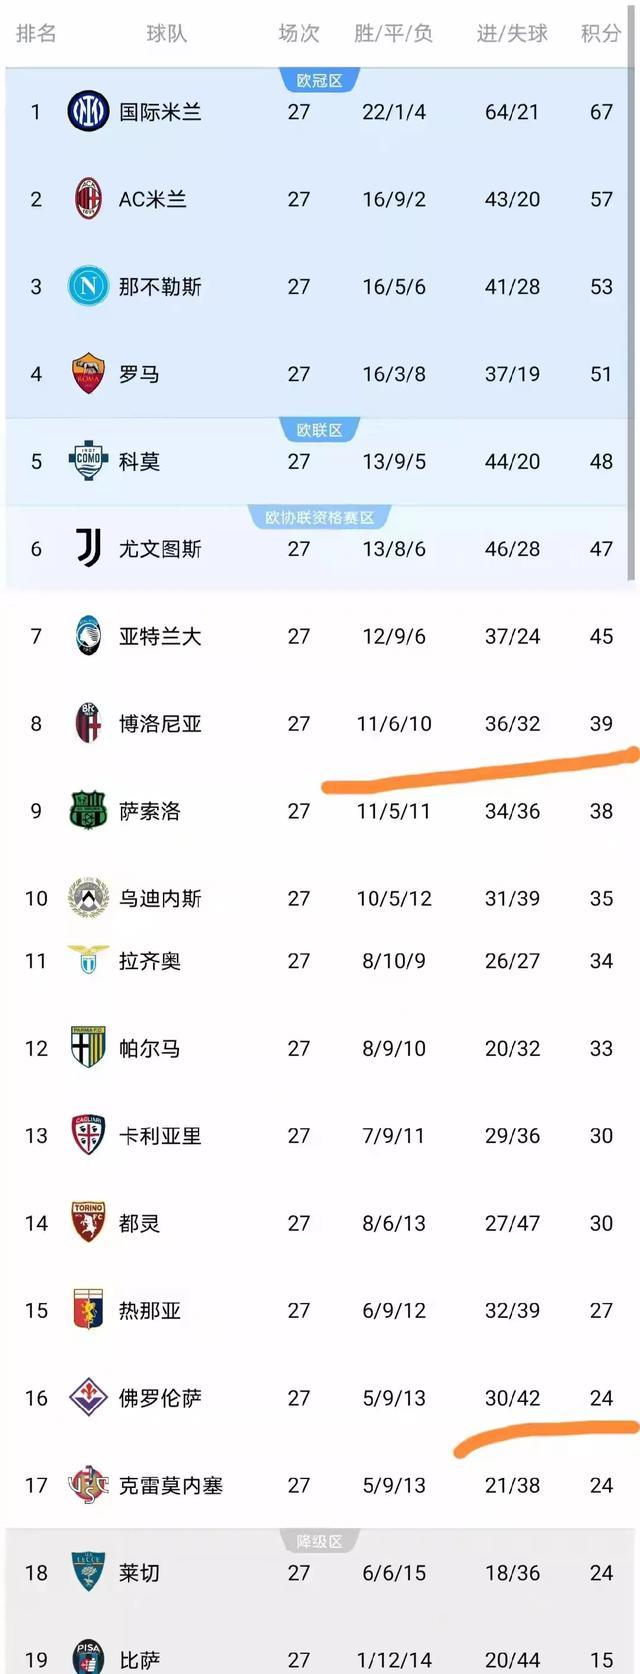Open the 拉齐奥 team name link
The width and height of the screenshot is (640, 1674).
point(150,961)
